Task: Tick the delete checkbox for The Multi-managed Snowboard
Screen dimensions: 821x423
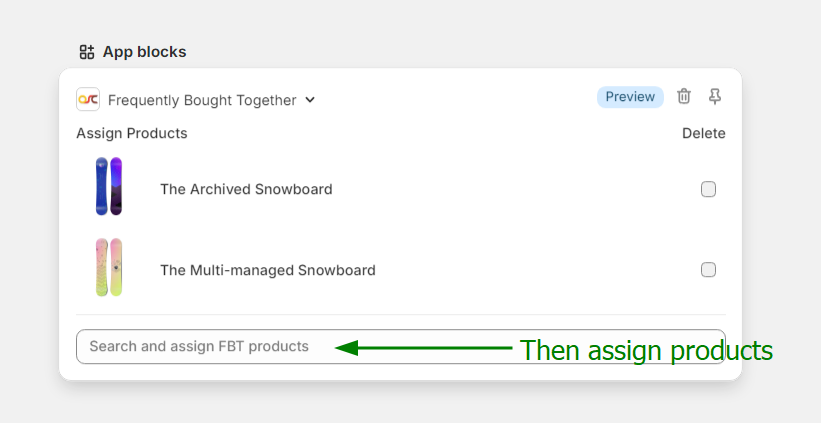Action: (708, 269)
